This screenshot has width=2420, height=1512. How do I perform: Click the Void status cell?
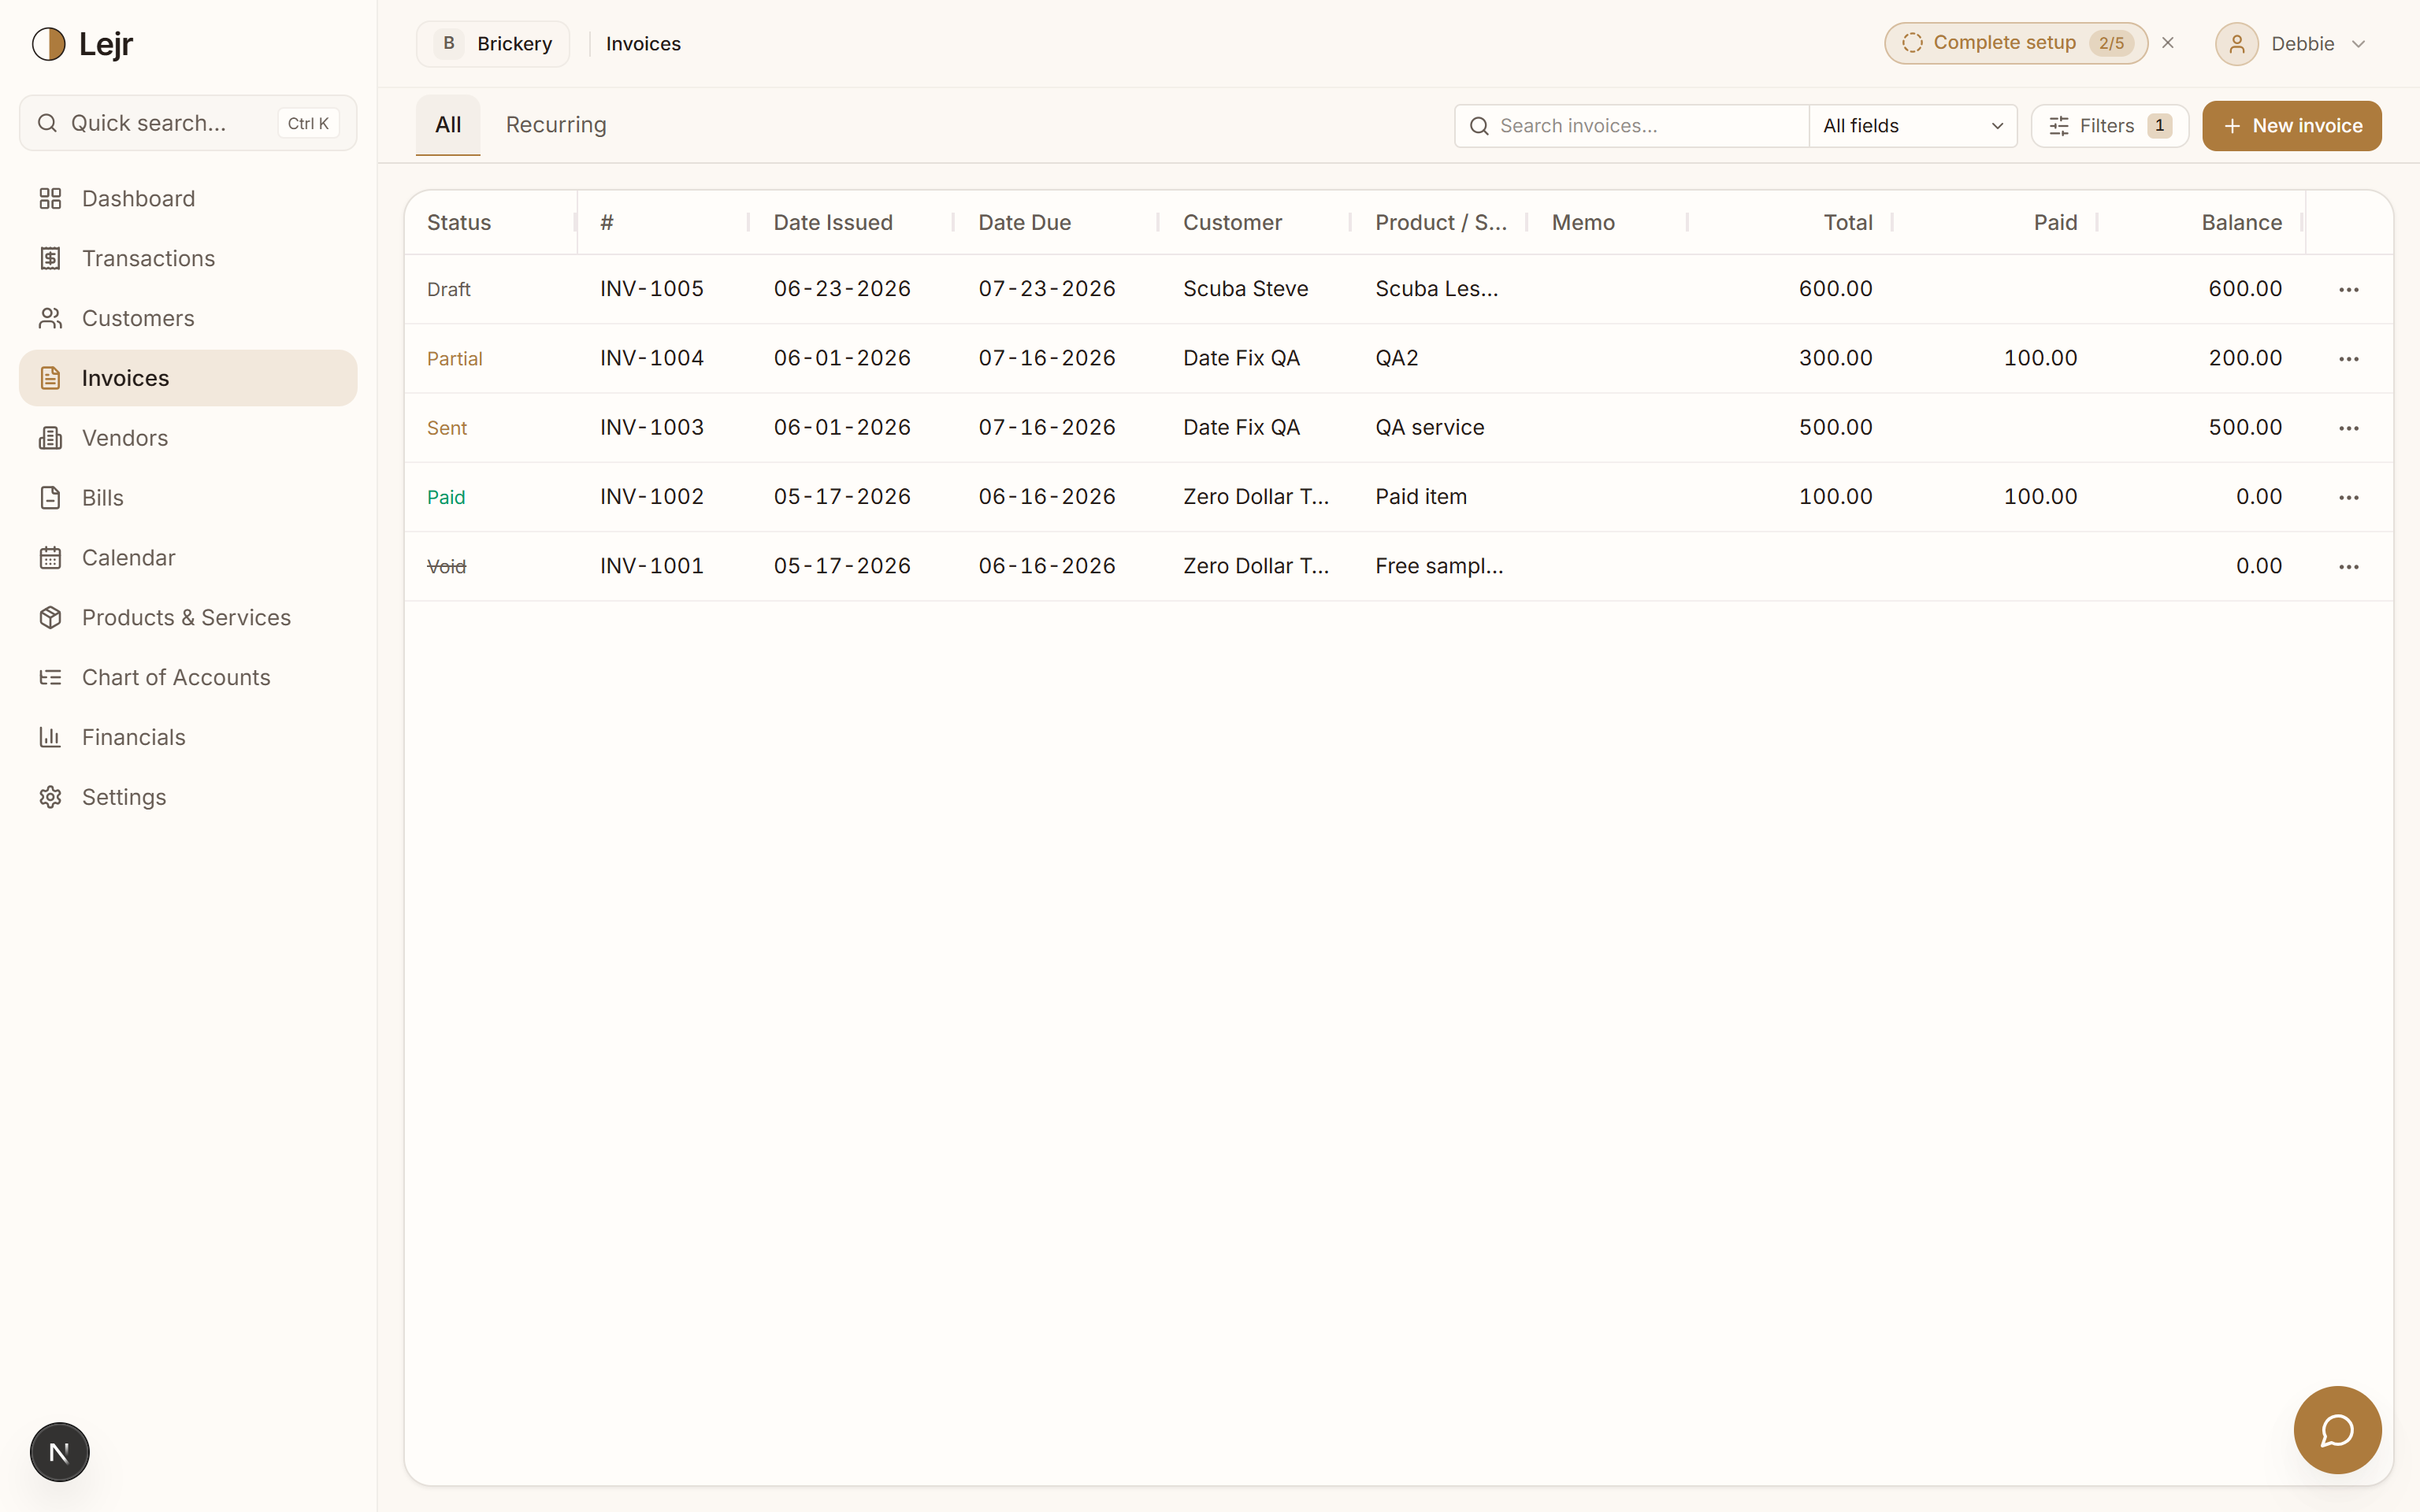[x=446, y=566]
